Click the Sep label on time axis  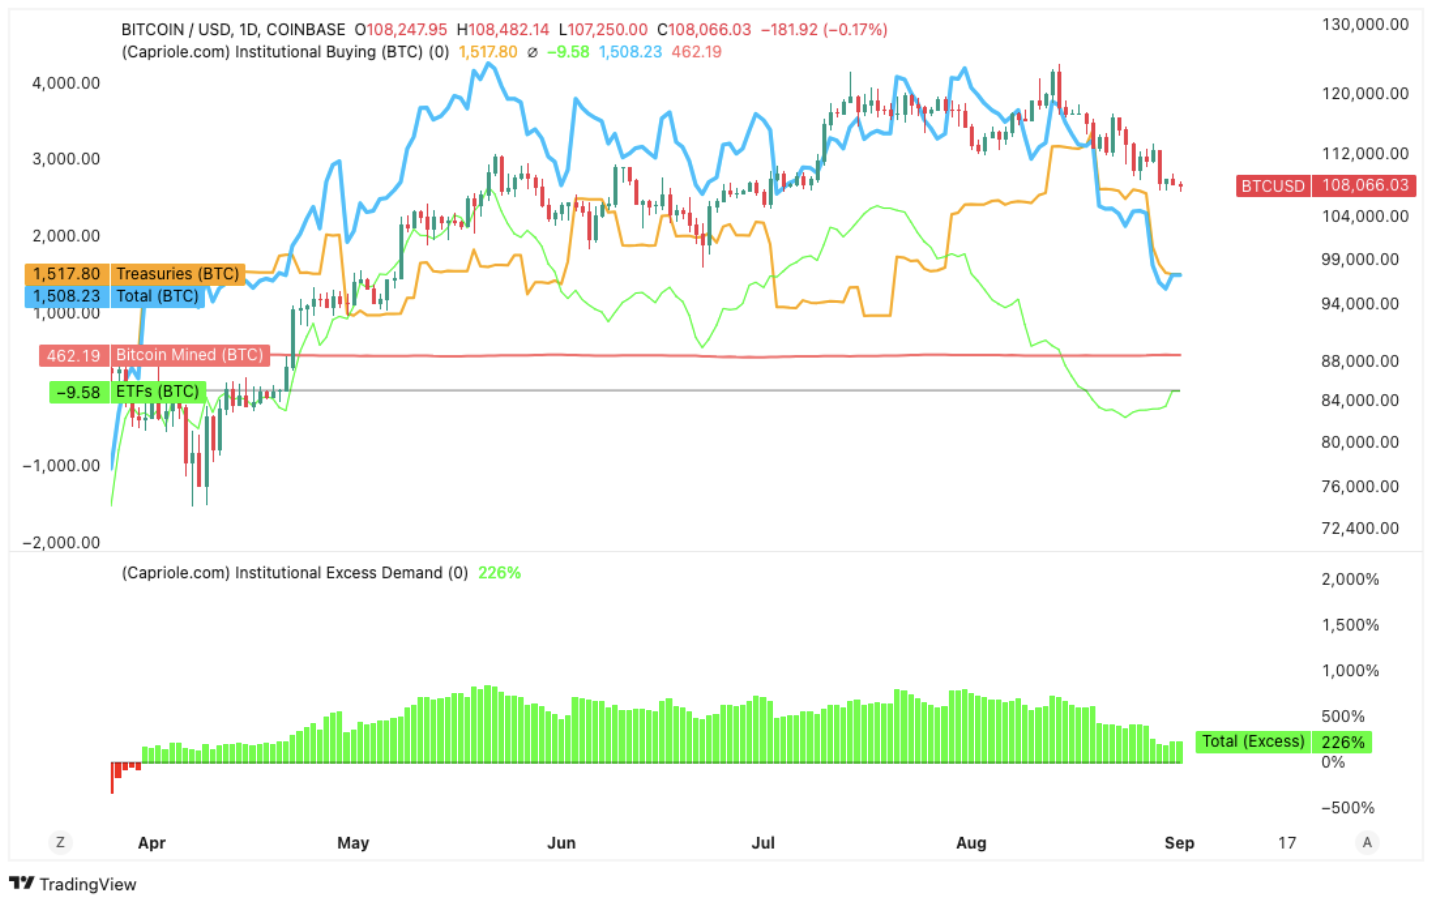click(x=1179, y=843)
